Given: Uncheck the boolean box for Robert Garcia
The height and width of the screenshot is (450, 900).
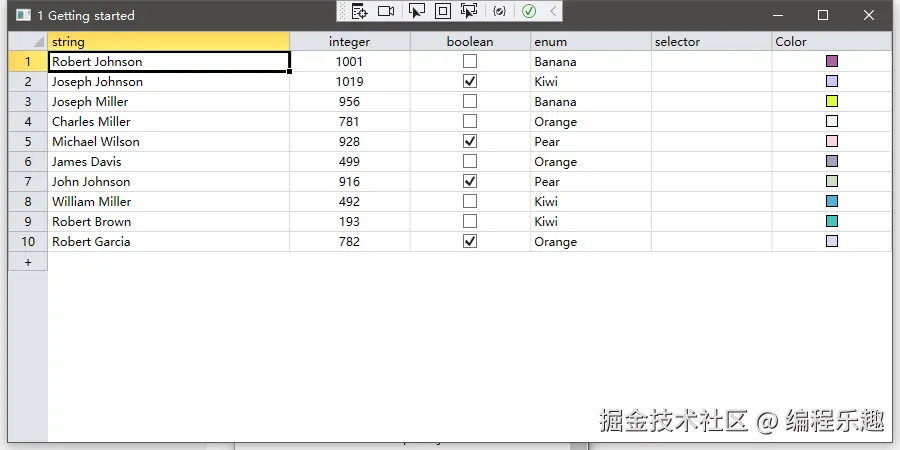Looking at the screenshot, I should [x=470, y=242].
